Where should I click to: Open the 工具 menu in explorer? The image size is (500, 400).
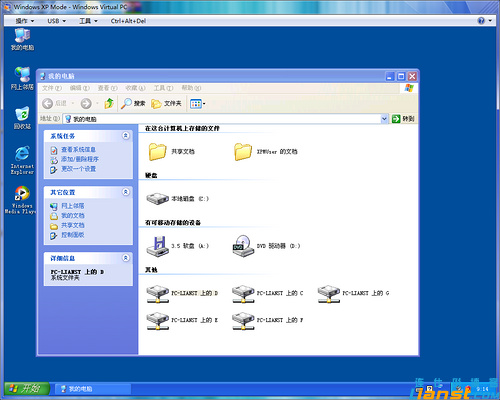click(163, 88)
